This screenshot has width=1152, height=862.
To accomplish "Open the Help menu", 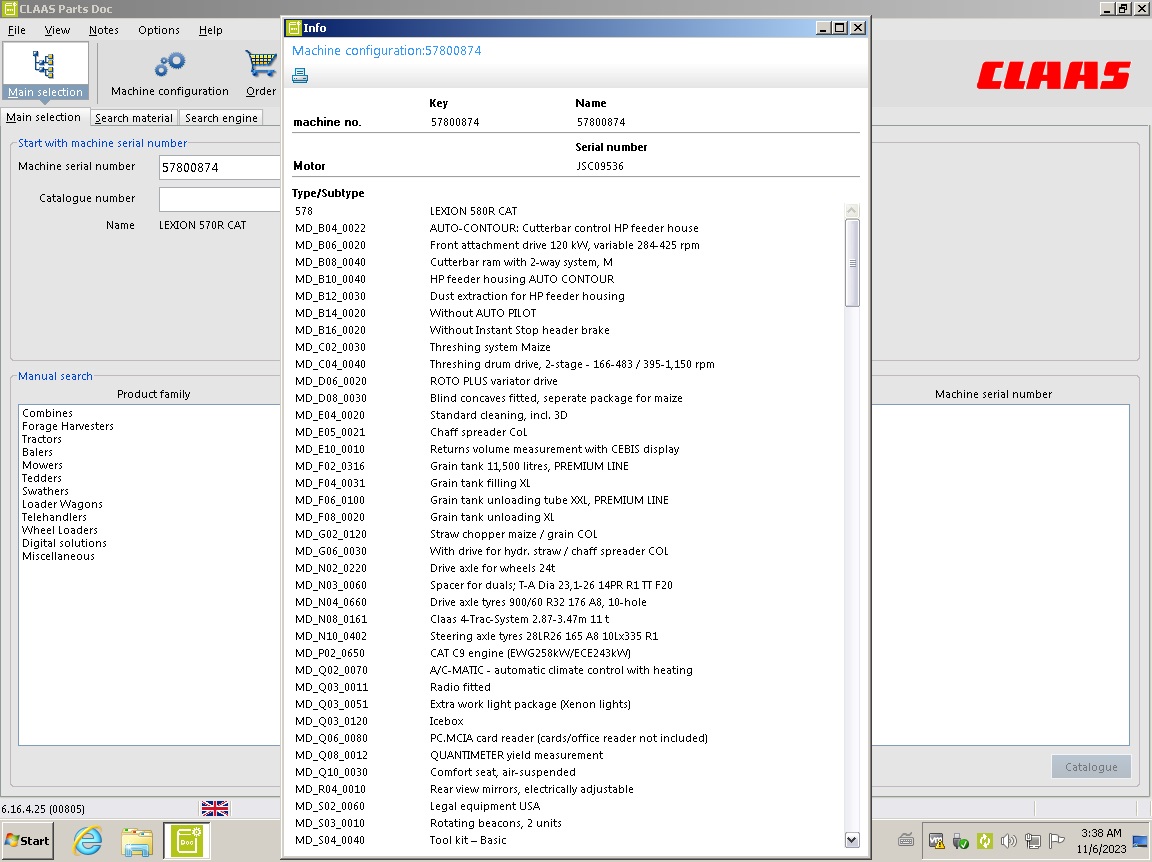I will [x=210, y=30].
